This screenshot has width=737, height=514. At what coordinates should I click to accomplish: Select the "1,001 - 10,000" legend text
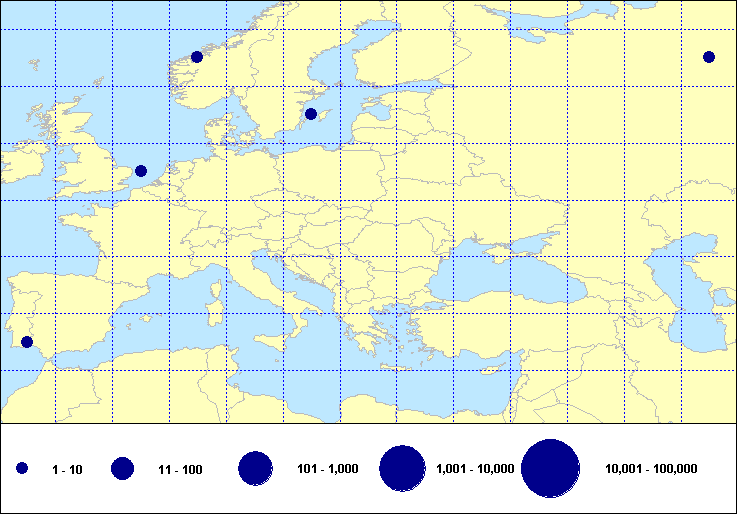pyautogui.click(x=476, y=469)
